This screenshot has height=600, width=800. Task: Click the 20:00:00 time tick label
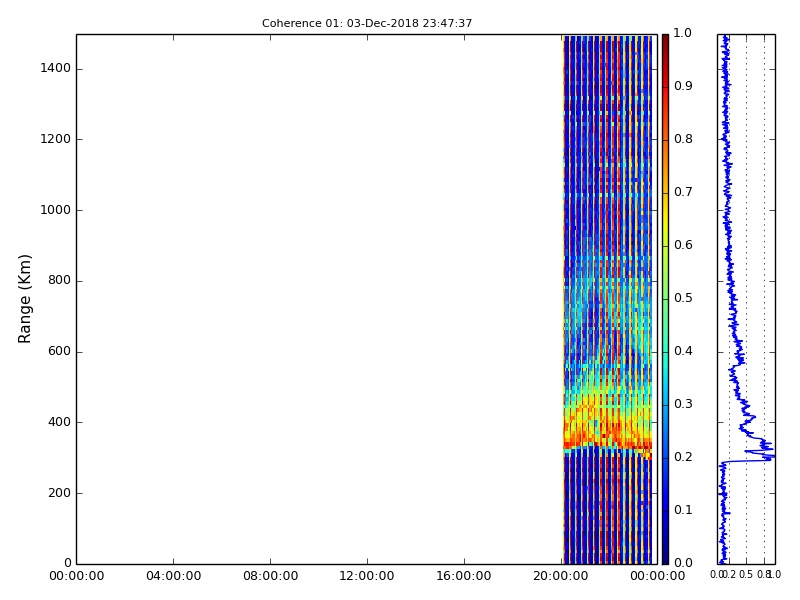(x=561, y=576)
